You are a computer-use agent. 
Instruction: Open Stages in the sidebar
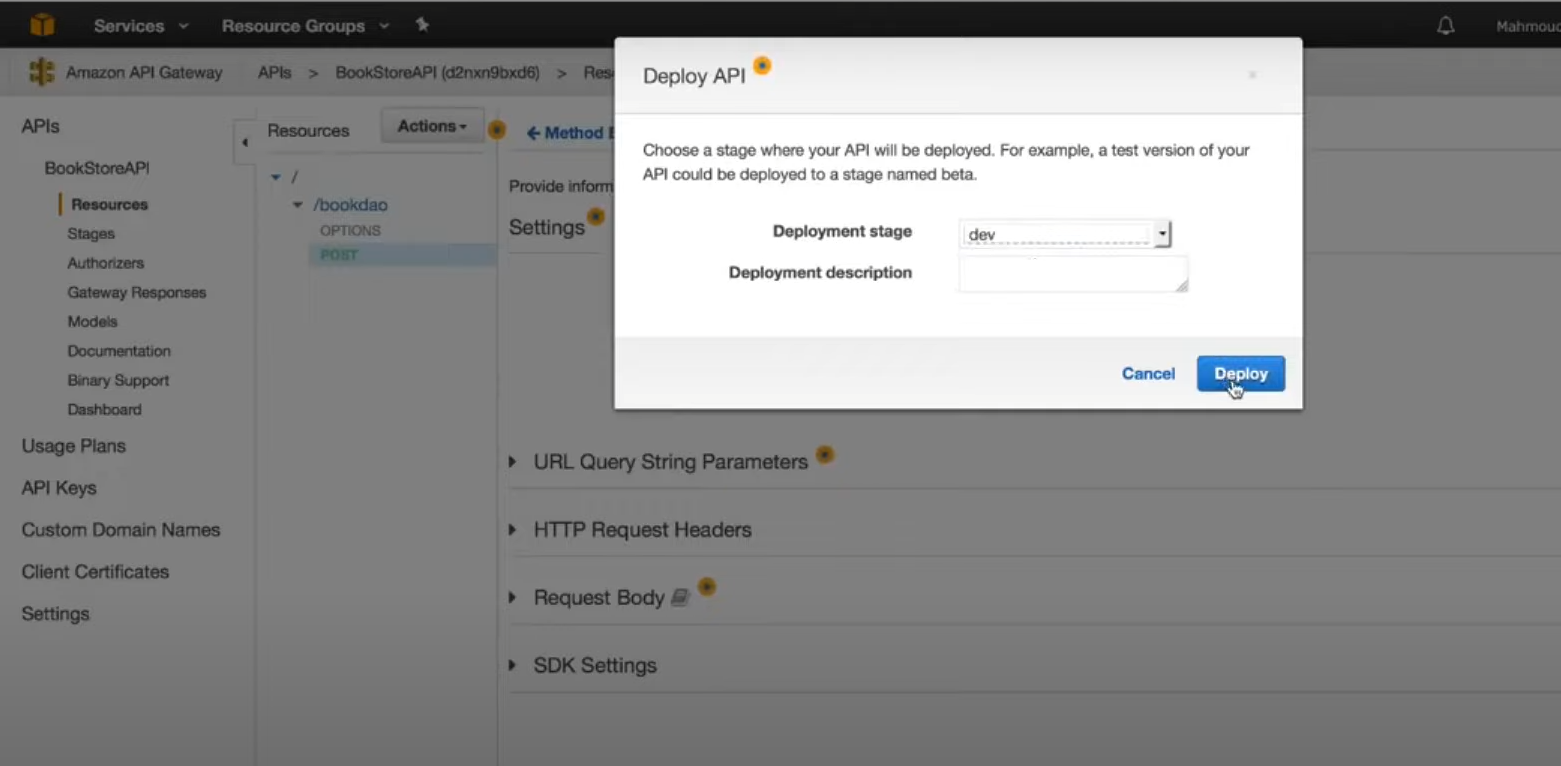(x=91, y=233)
